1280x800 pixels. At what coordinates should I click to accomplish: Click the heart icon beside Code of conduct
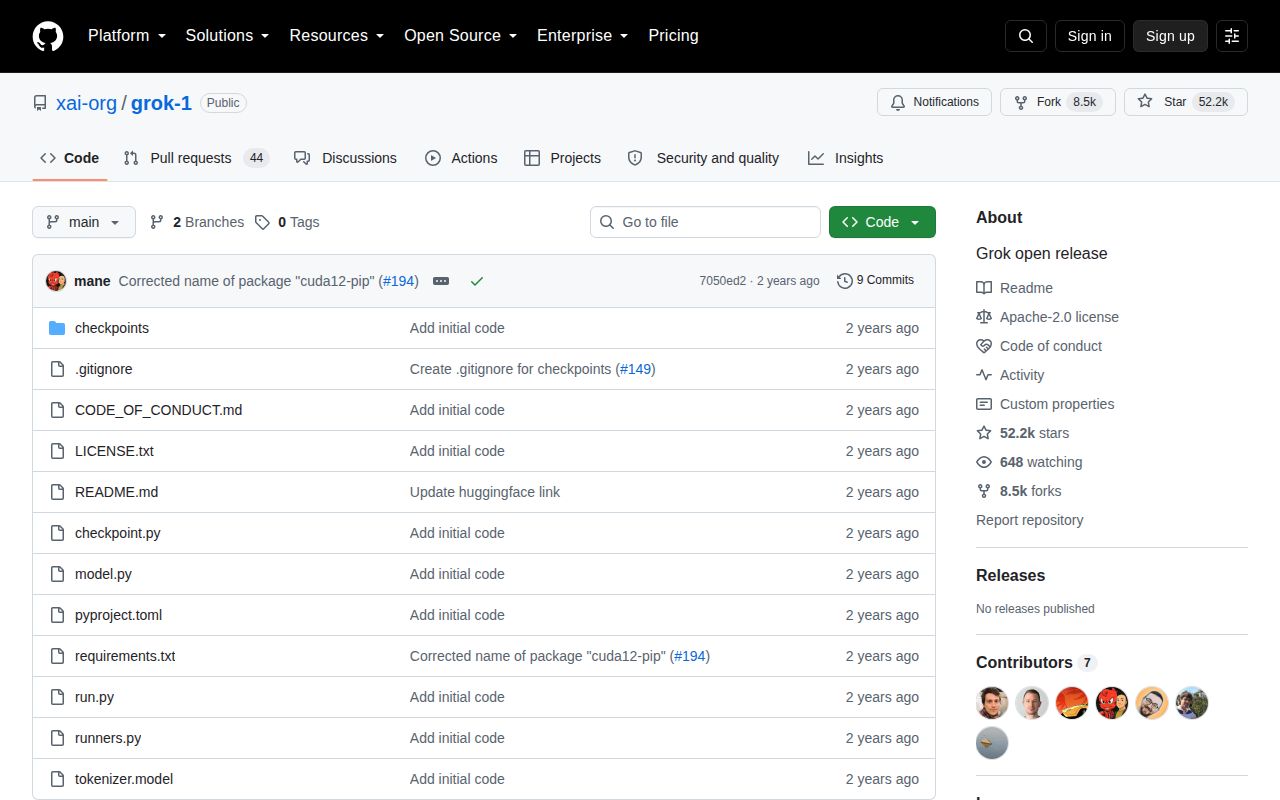coord(984,346)
